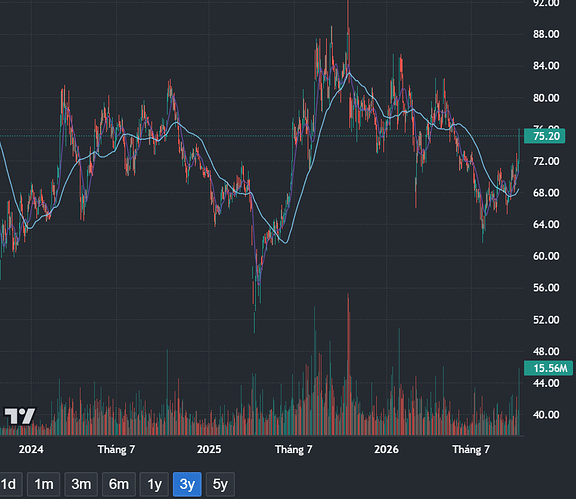The height and width of the screenshot is (499, 576).
Task: Click the 52.00 price axis label
Action: (x=546, y=320)
